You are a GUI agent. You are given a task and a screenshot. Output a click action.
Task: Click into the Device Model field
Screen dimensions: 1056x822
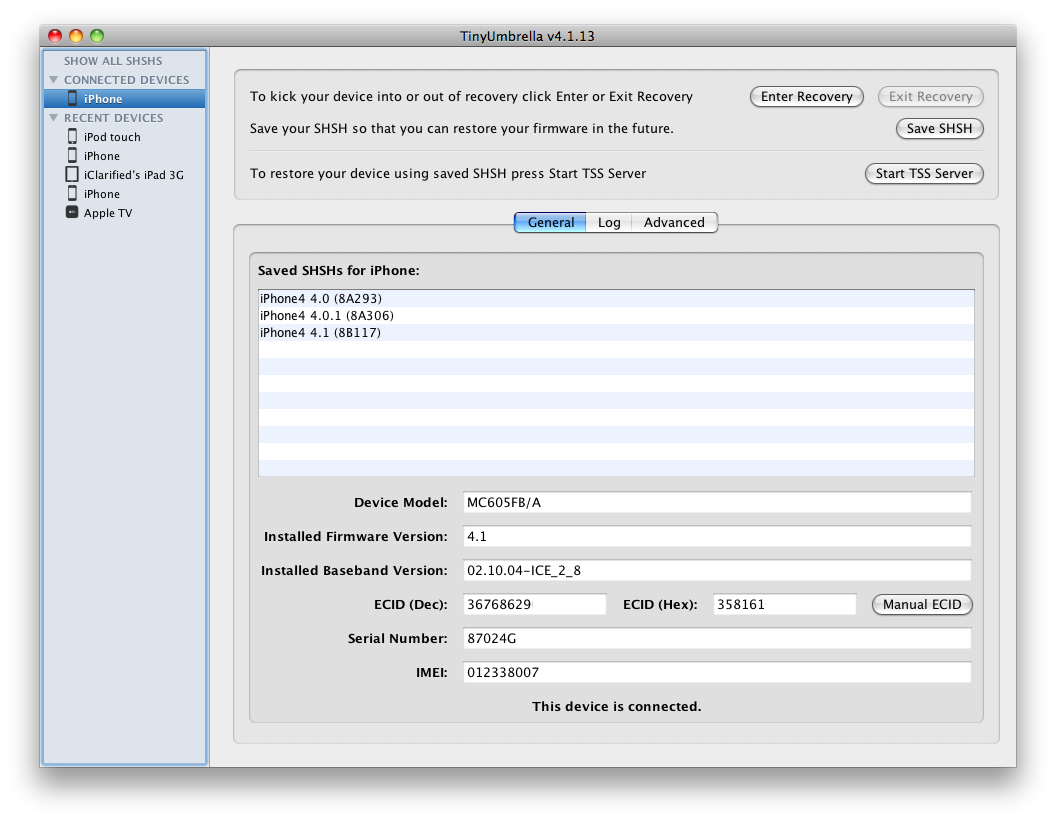716,503
